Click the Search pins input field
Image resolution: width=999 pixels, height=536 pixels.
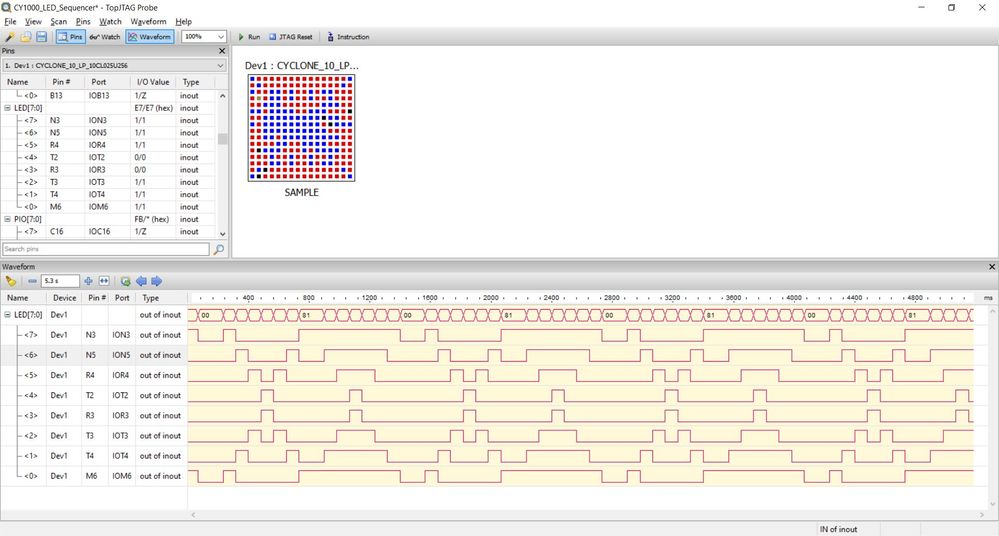coord(105,249)
